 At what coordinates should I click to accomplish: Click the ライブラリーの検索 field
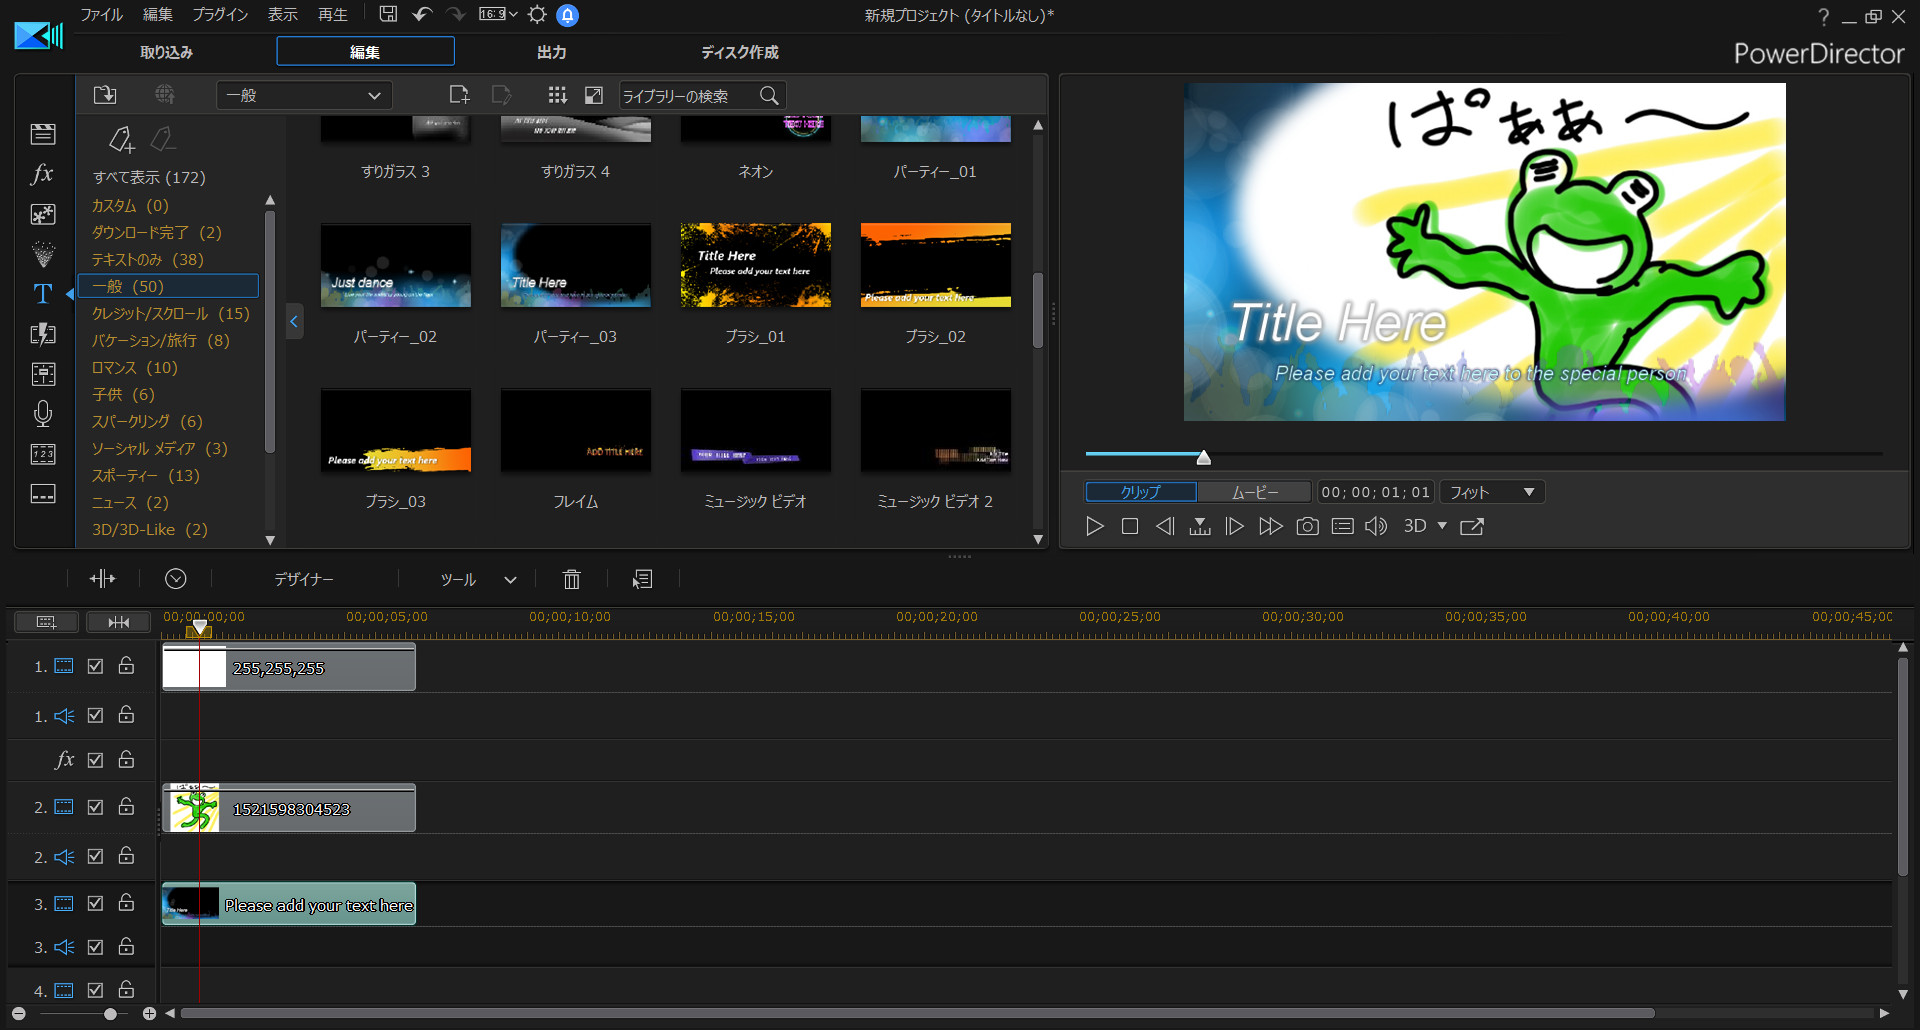click(688, 96)
